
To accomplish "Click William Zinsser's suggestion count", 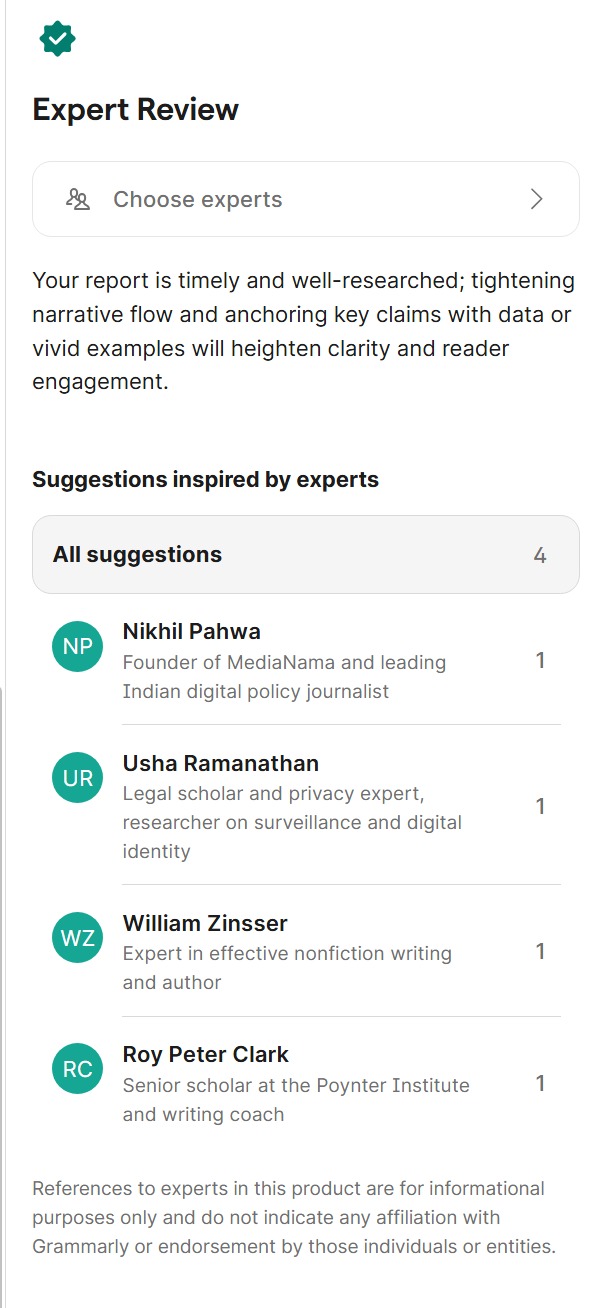I will tap(540, 951).
